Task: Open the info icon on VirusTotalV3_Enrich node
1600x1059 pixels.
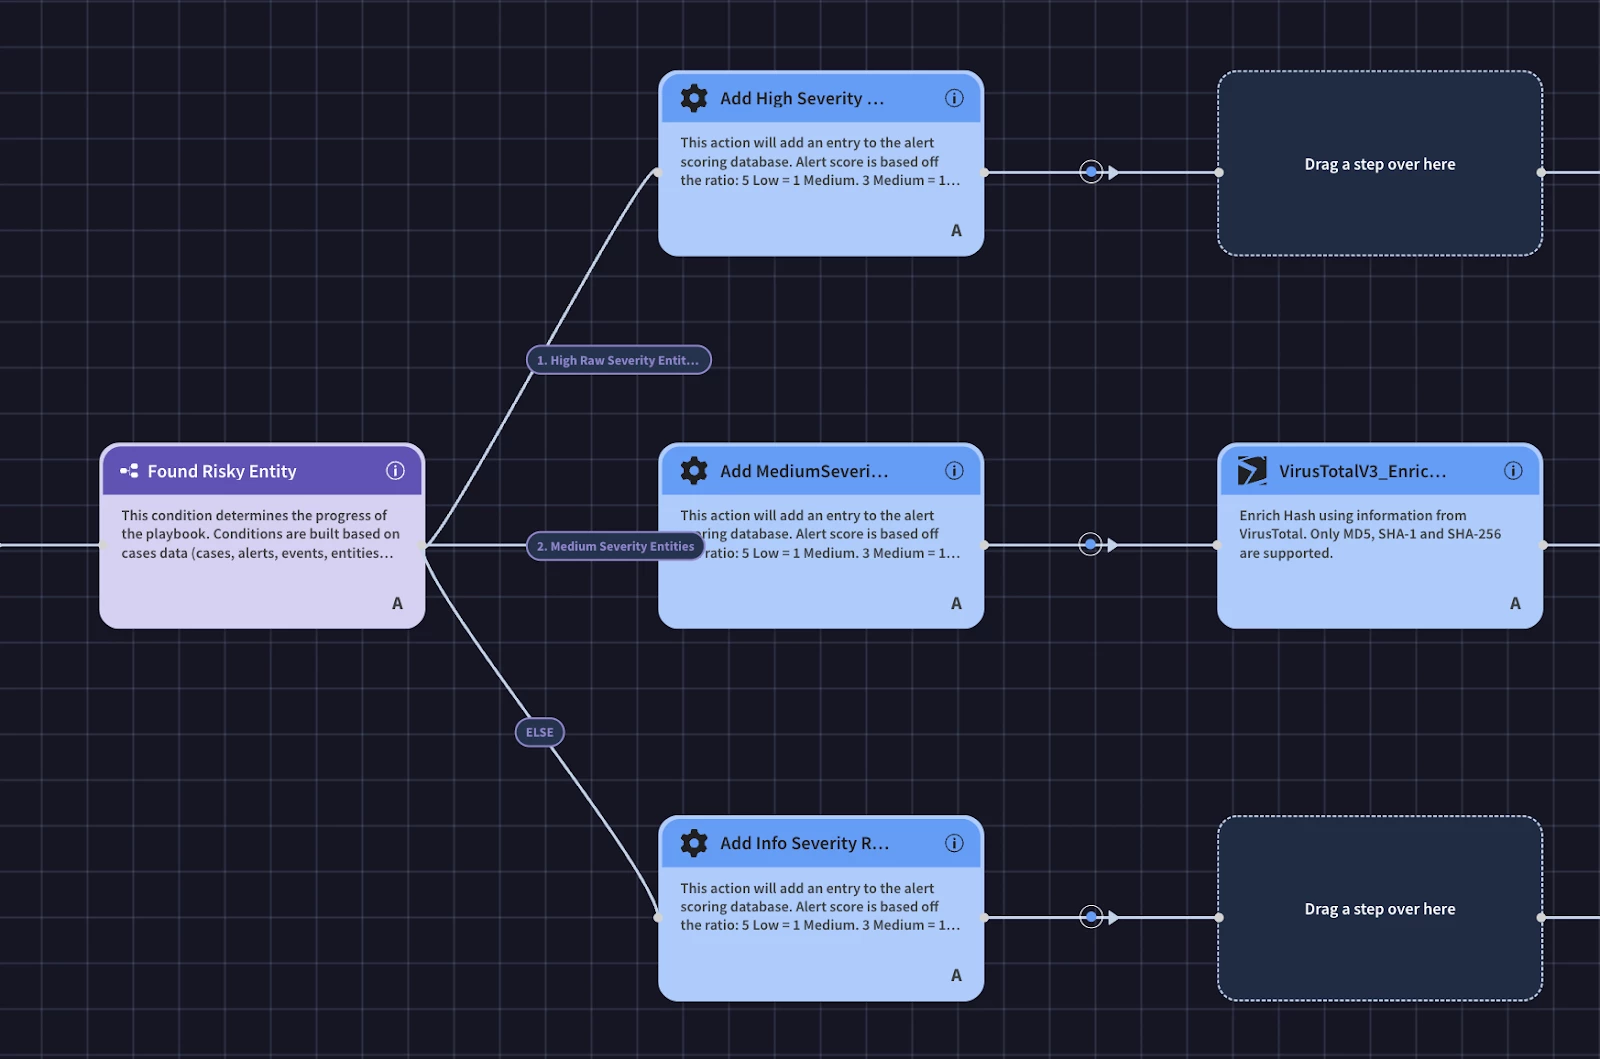Action: 1514,470
